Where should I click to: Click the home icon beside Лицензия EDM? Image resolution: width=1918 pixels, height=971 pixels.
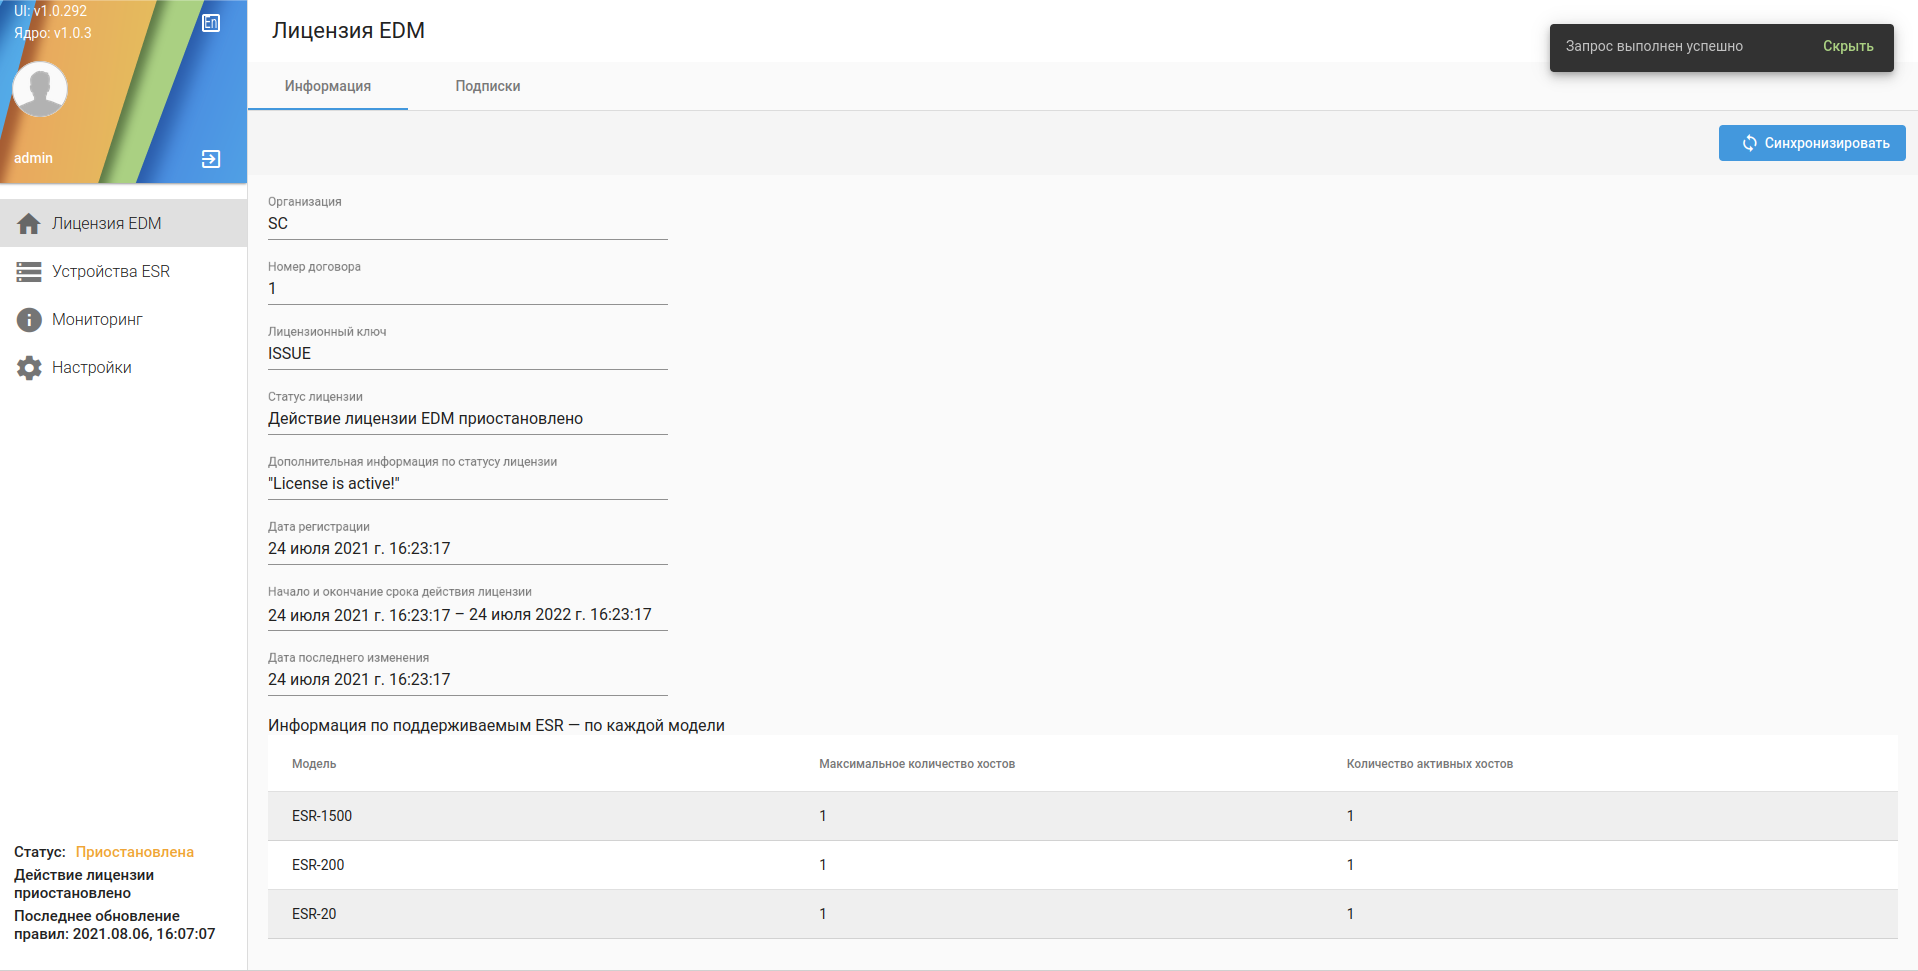click(29, 224)
